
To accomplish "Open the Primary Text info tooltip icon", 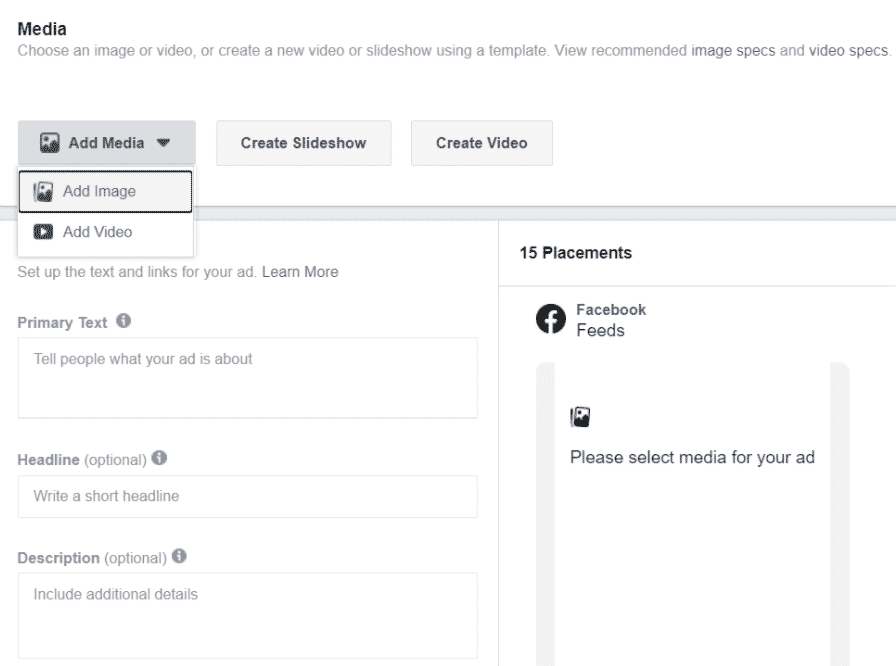I will point(123,321).
